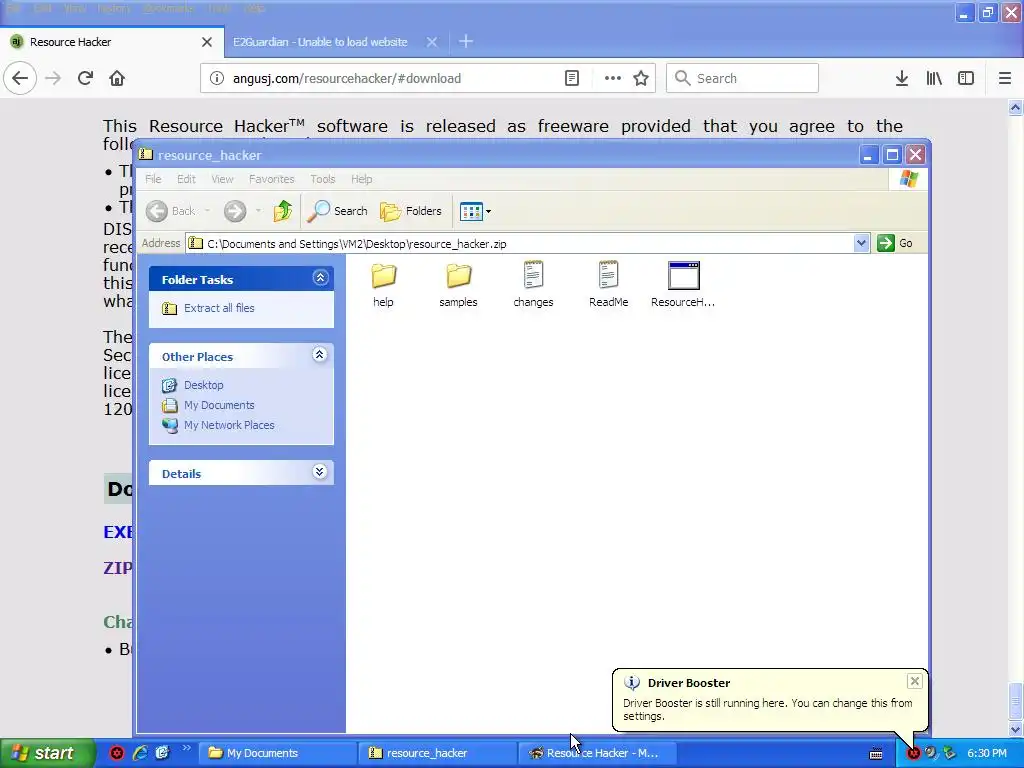1024x768 pixels.
Task: Open Explorer Search pane
Action: pos(337,211)
